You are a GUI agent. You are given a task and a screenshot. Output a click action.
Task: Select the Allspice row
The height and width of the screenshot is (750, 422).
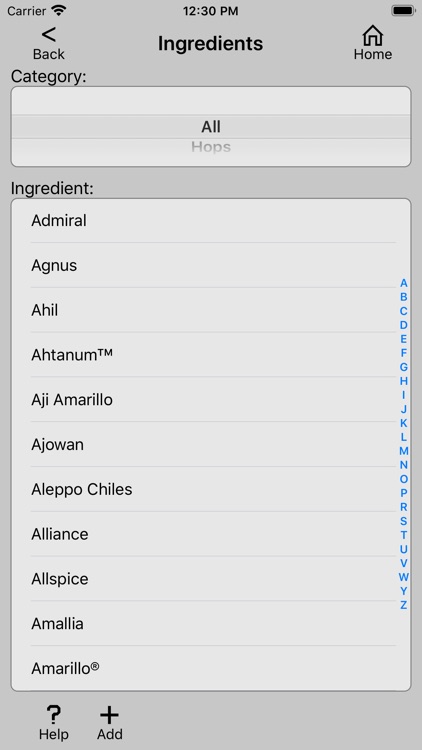[x=211, y=579]
